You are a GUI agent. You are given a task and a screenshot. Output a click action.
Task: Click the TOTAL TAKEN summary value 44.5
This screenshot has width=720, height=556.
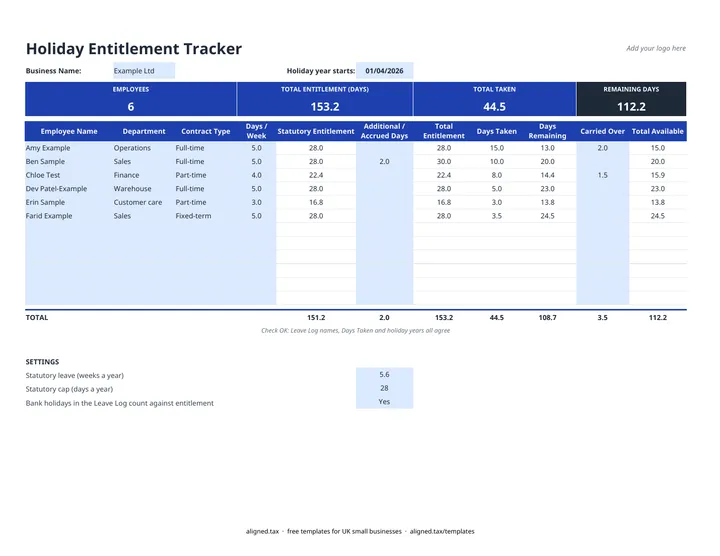tap(495, 107)
